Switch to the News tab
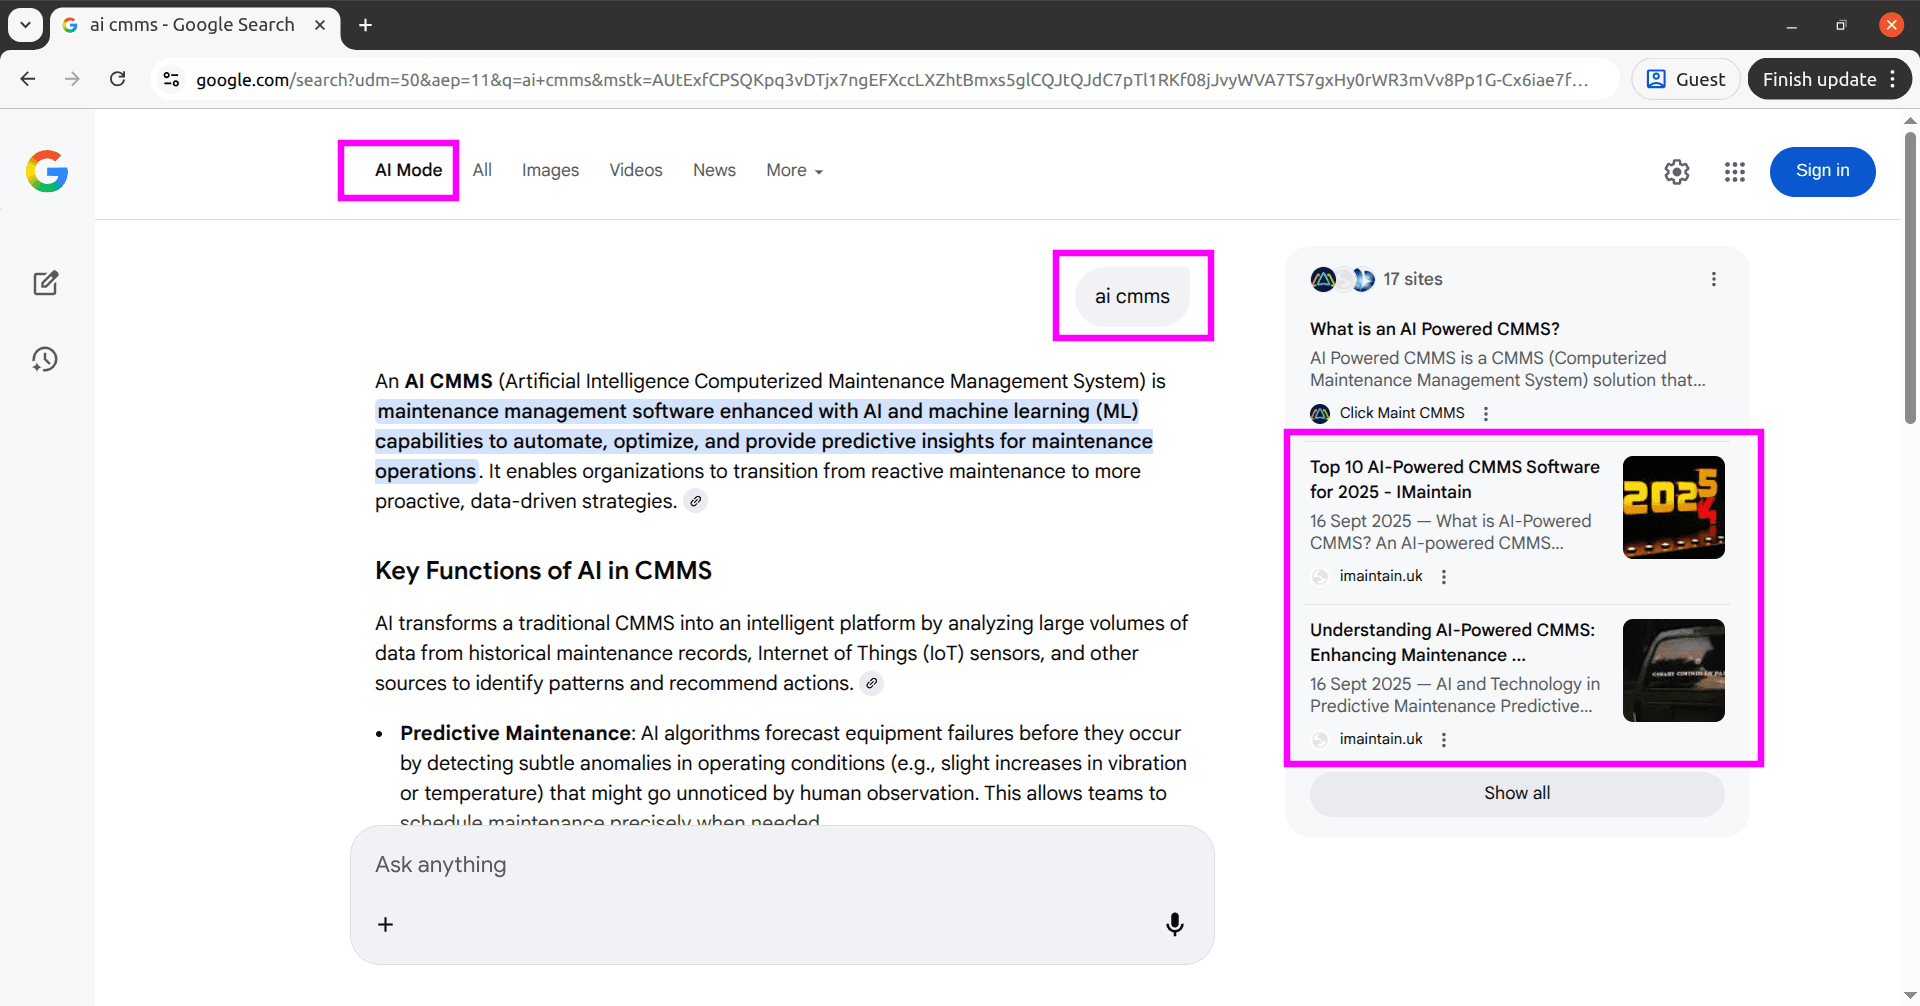The width and height of the screenshot is (1920, 1006). coord(713,170)
